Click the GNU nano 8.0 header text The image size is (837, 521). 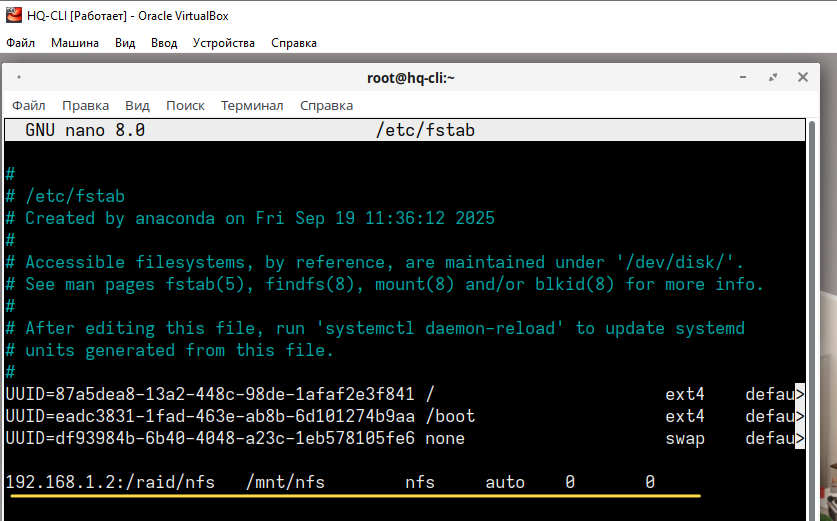[x=85, y=130]
